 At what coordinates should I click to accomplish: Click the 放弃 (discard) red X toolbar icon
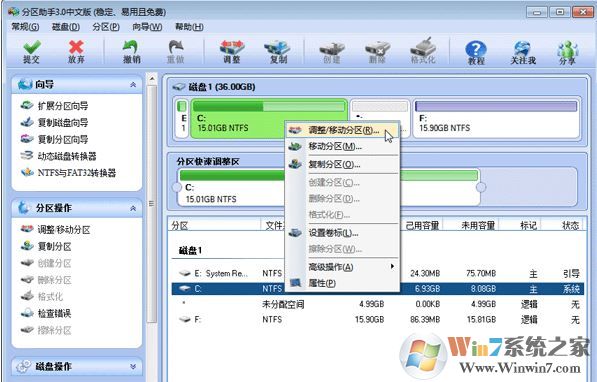click(76, 51)
